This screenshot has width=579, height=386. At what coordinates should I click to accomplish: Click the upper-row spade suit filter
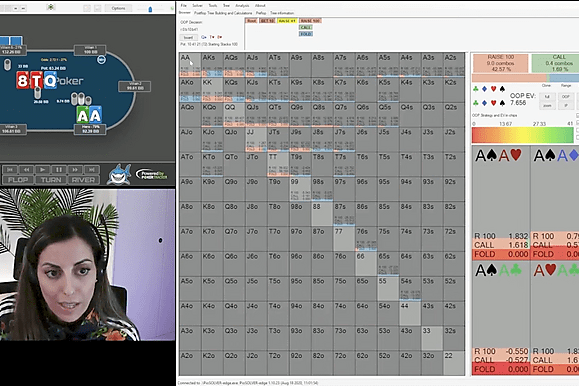click(502, 89)
